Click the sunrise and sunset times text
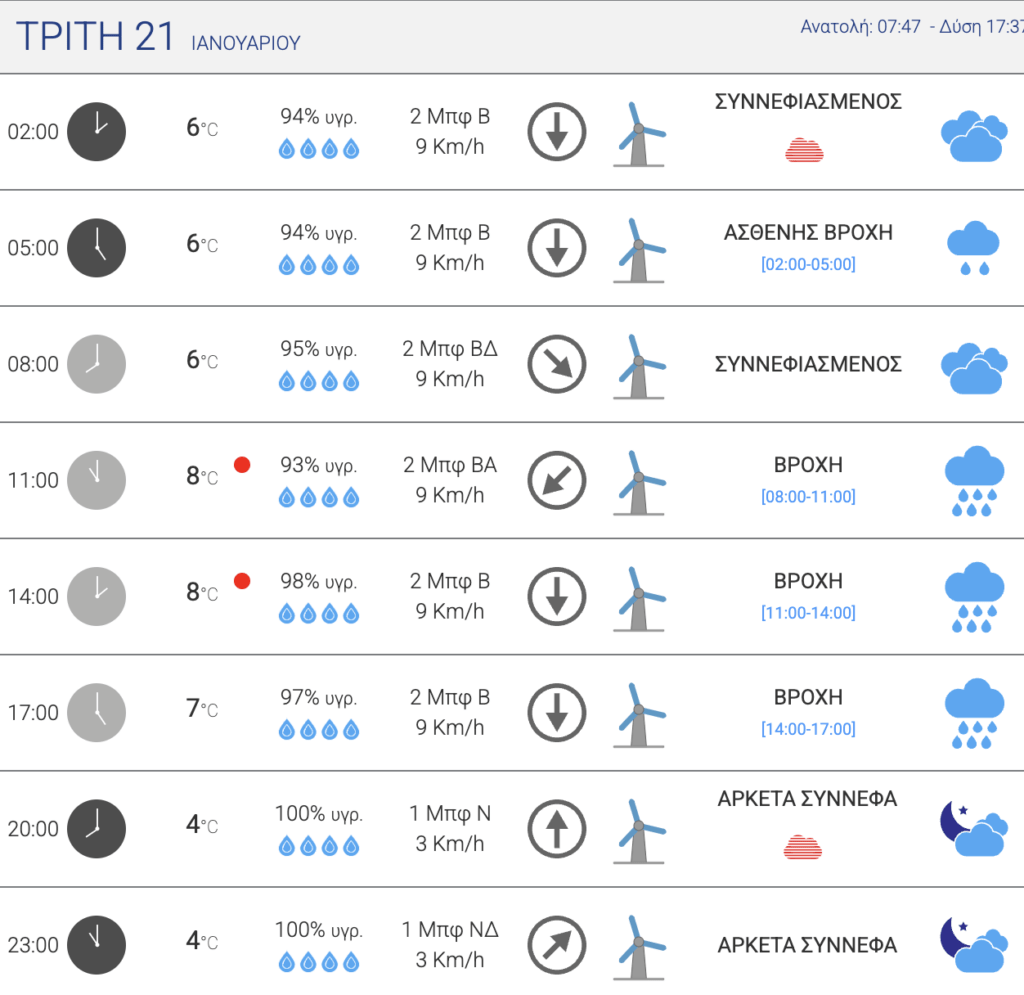This screenshot has width=1024, height=995. click(x=912, y=27)
